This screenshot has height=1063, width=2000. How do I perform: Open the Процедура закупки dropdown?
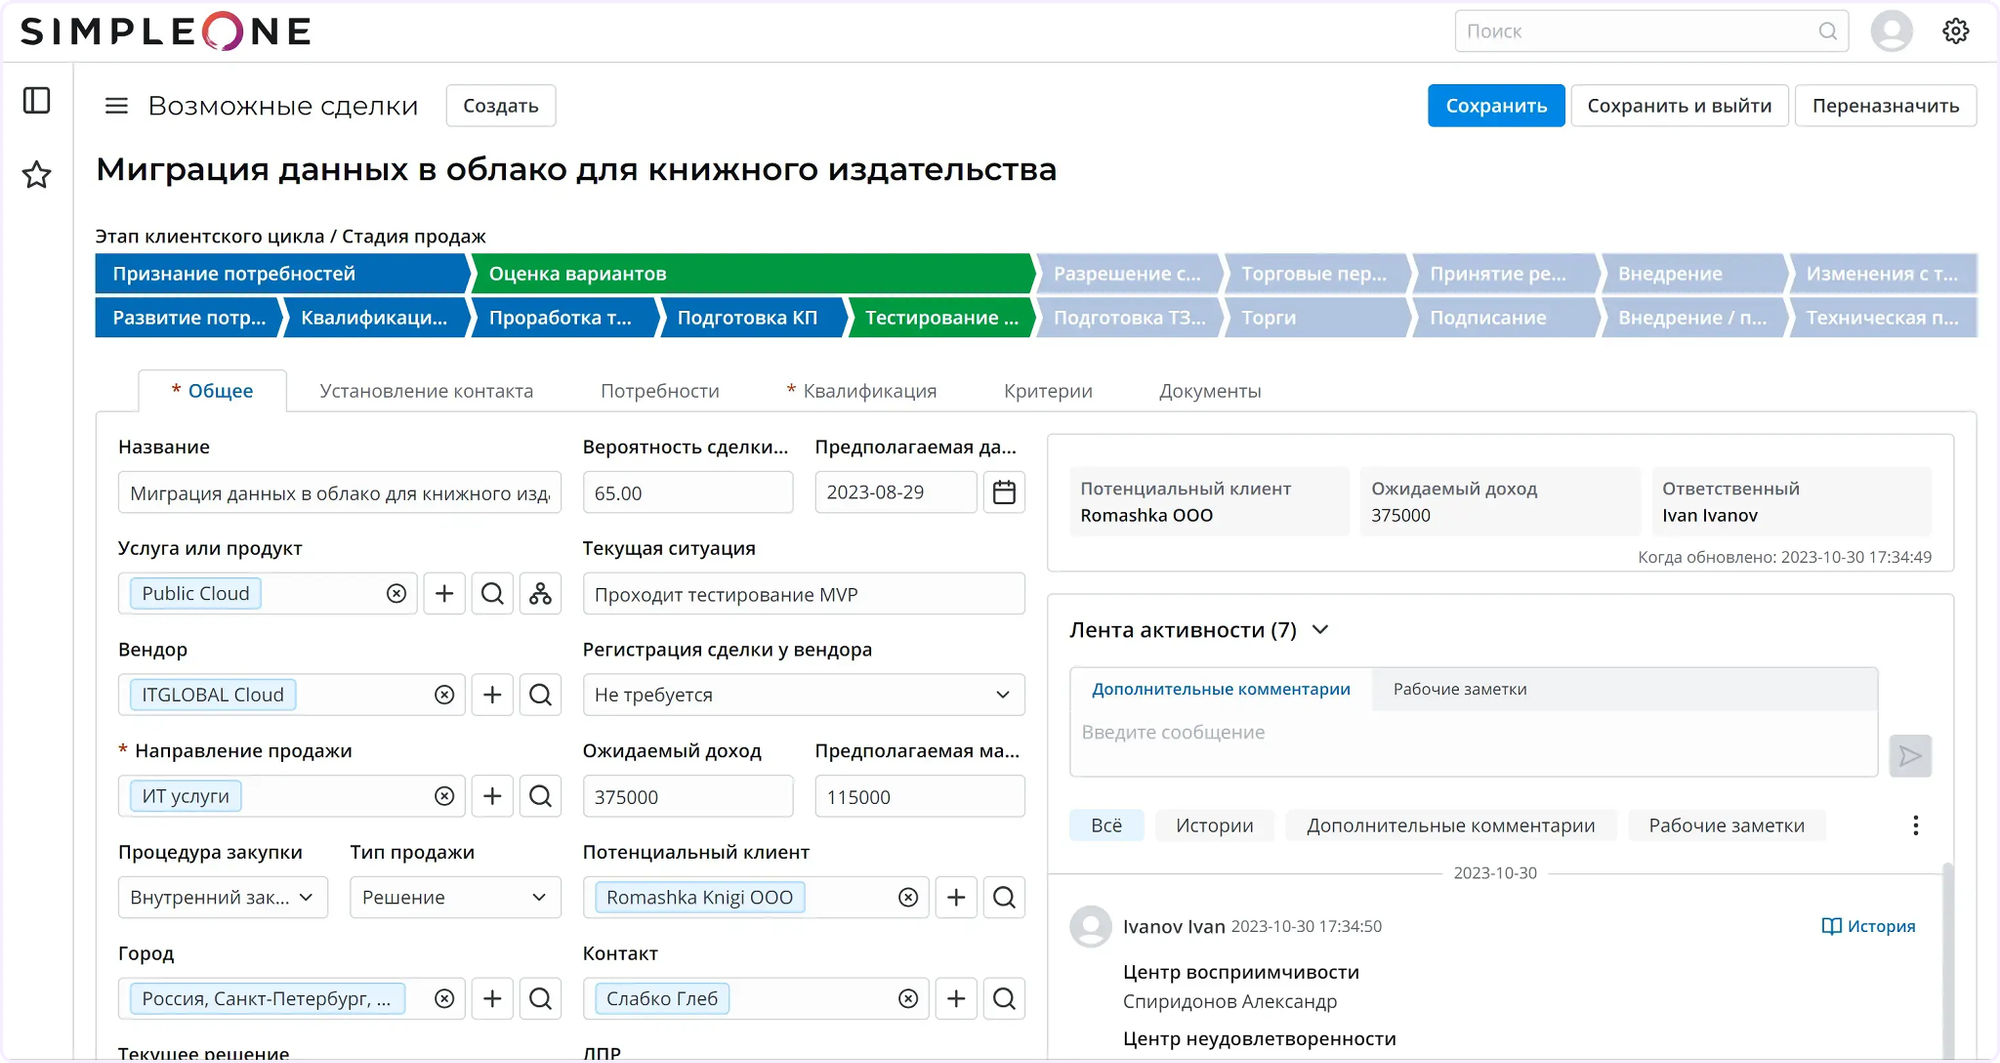pyautogui.click(x=222, y=898)
